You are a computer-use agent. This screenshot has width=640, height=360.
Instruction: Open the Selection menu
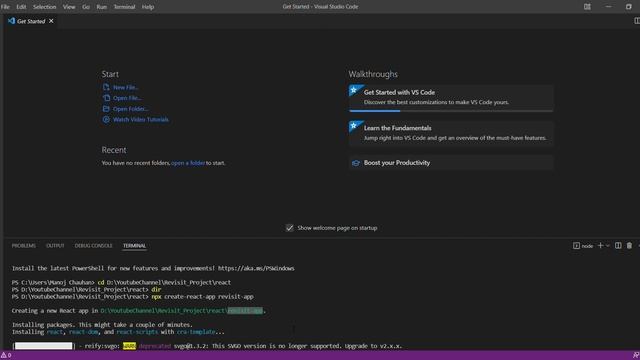[x=44, y=7]
